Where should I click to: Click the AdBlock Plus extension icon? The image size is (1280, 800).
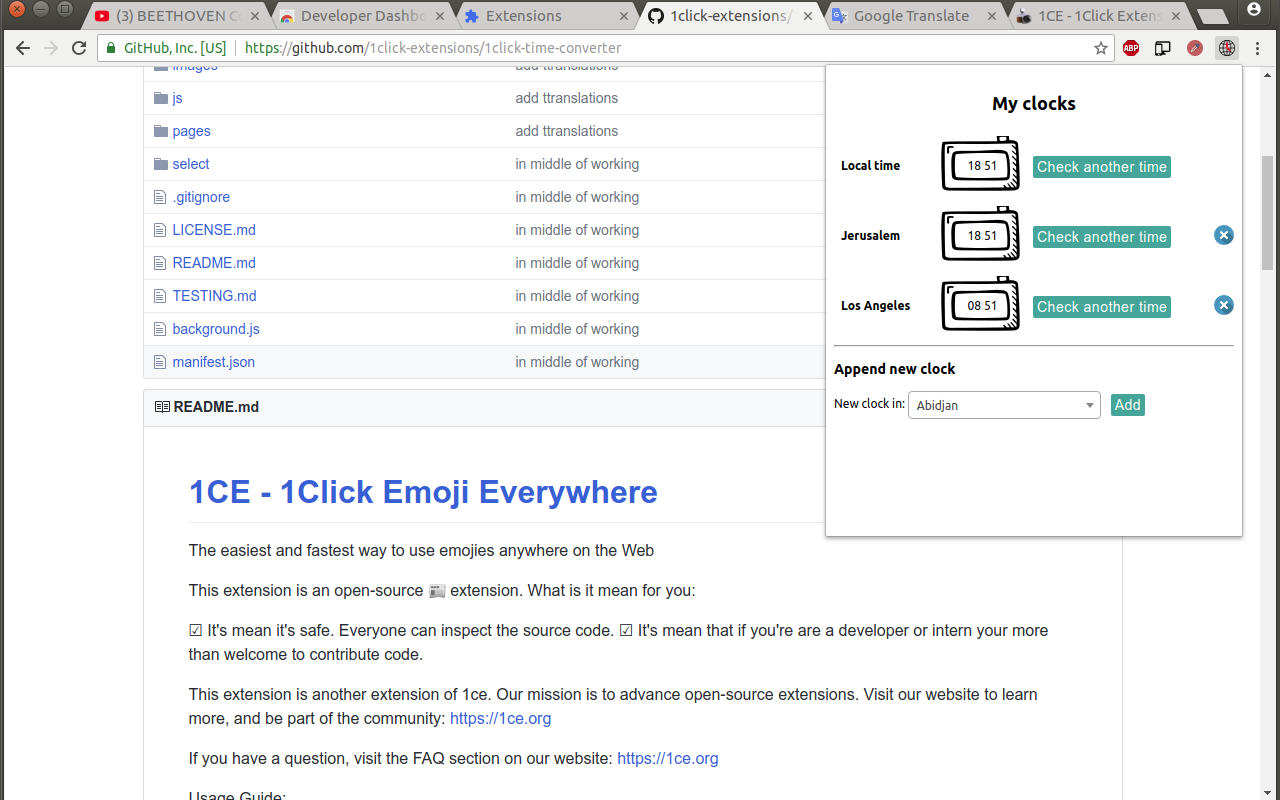pyautogui.click(x=1131, y=48)
